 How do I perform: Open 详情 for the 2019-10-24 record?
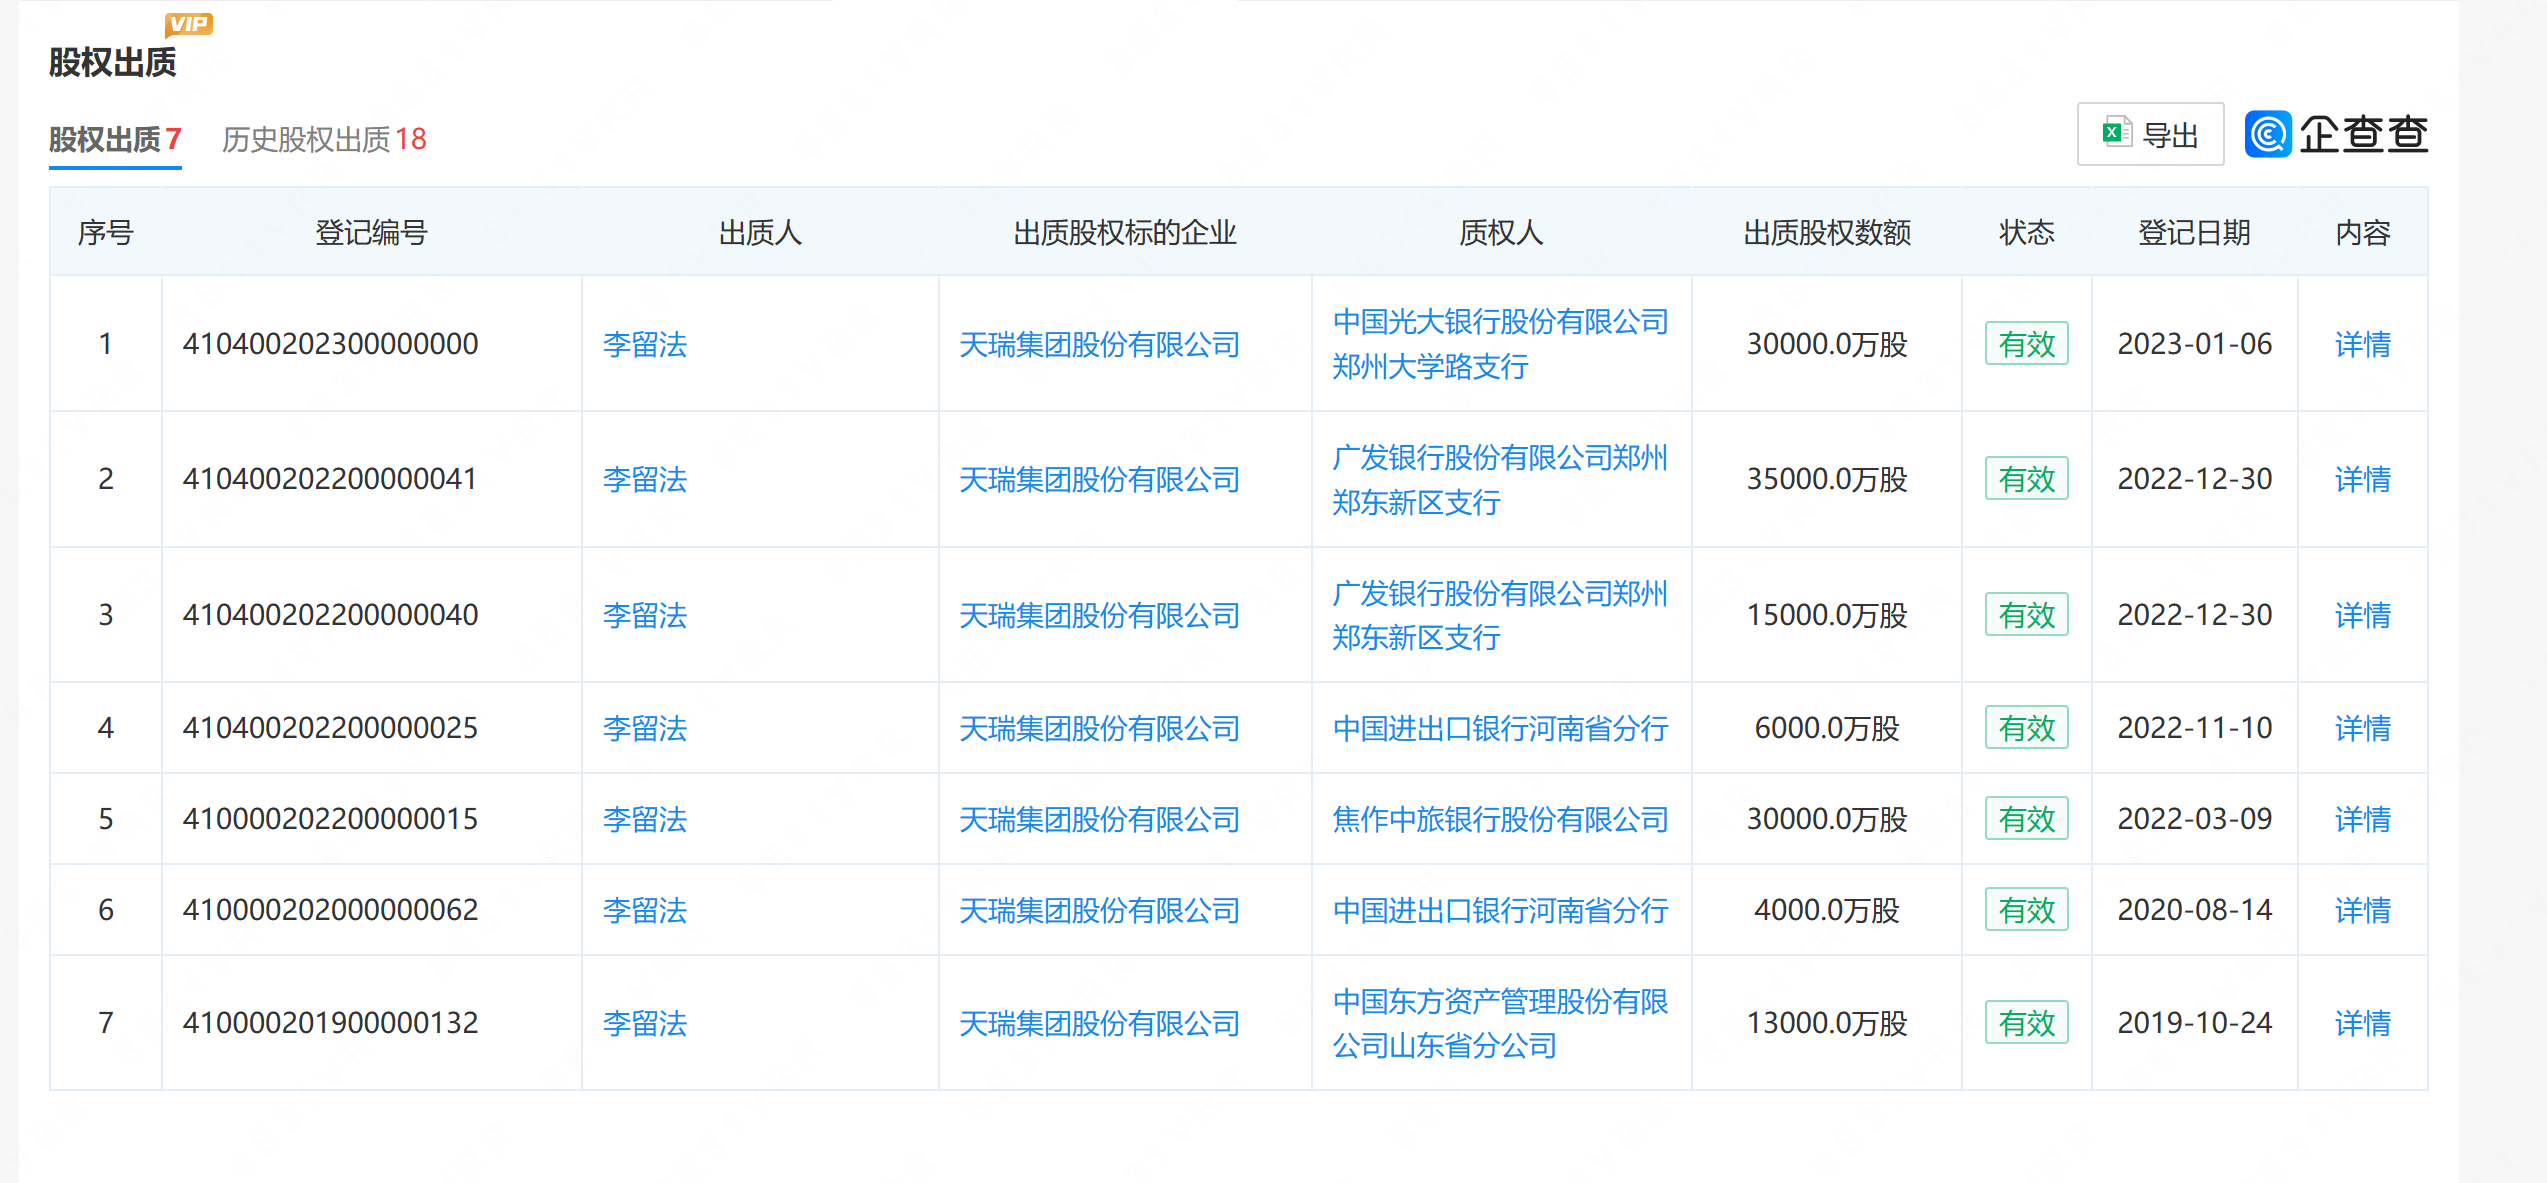(x=2362, y=1023)
